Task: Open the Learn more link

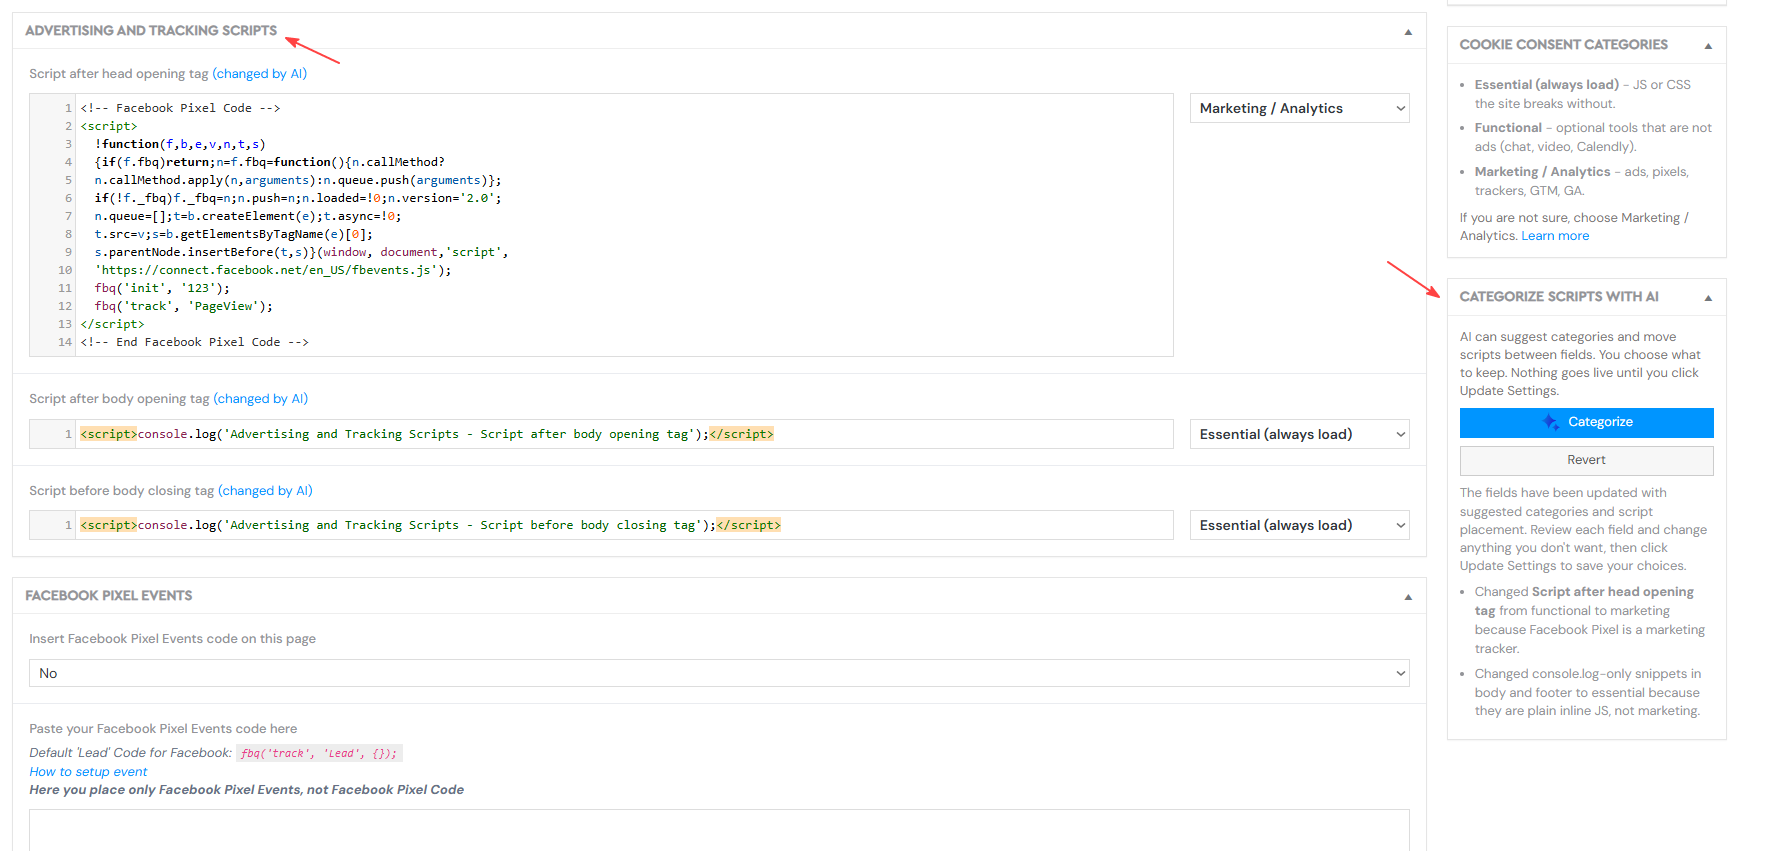Action: pos(1555,236)
